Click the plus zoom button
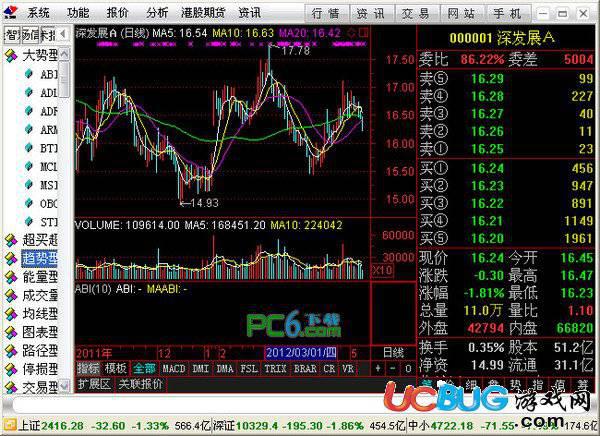600x436 pixels. pyautogui.click(x=378, y=369)
